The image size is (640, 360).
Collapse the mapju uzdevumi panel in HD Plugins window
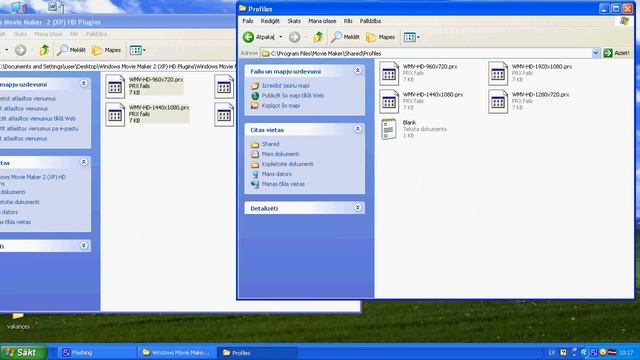pyautogui.click(x=84, y=84)
